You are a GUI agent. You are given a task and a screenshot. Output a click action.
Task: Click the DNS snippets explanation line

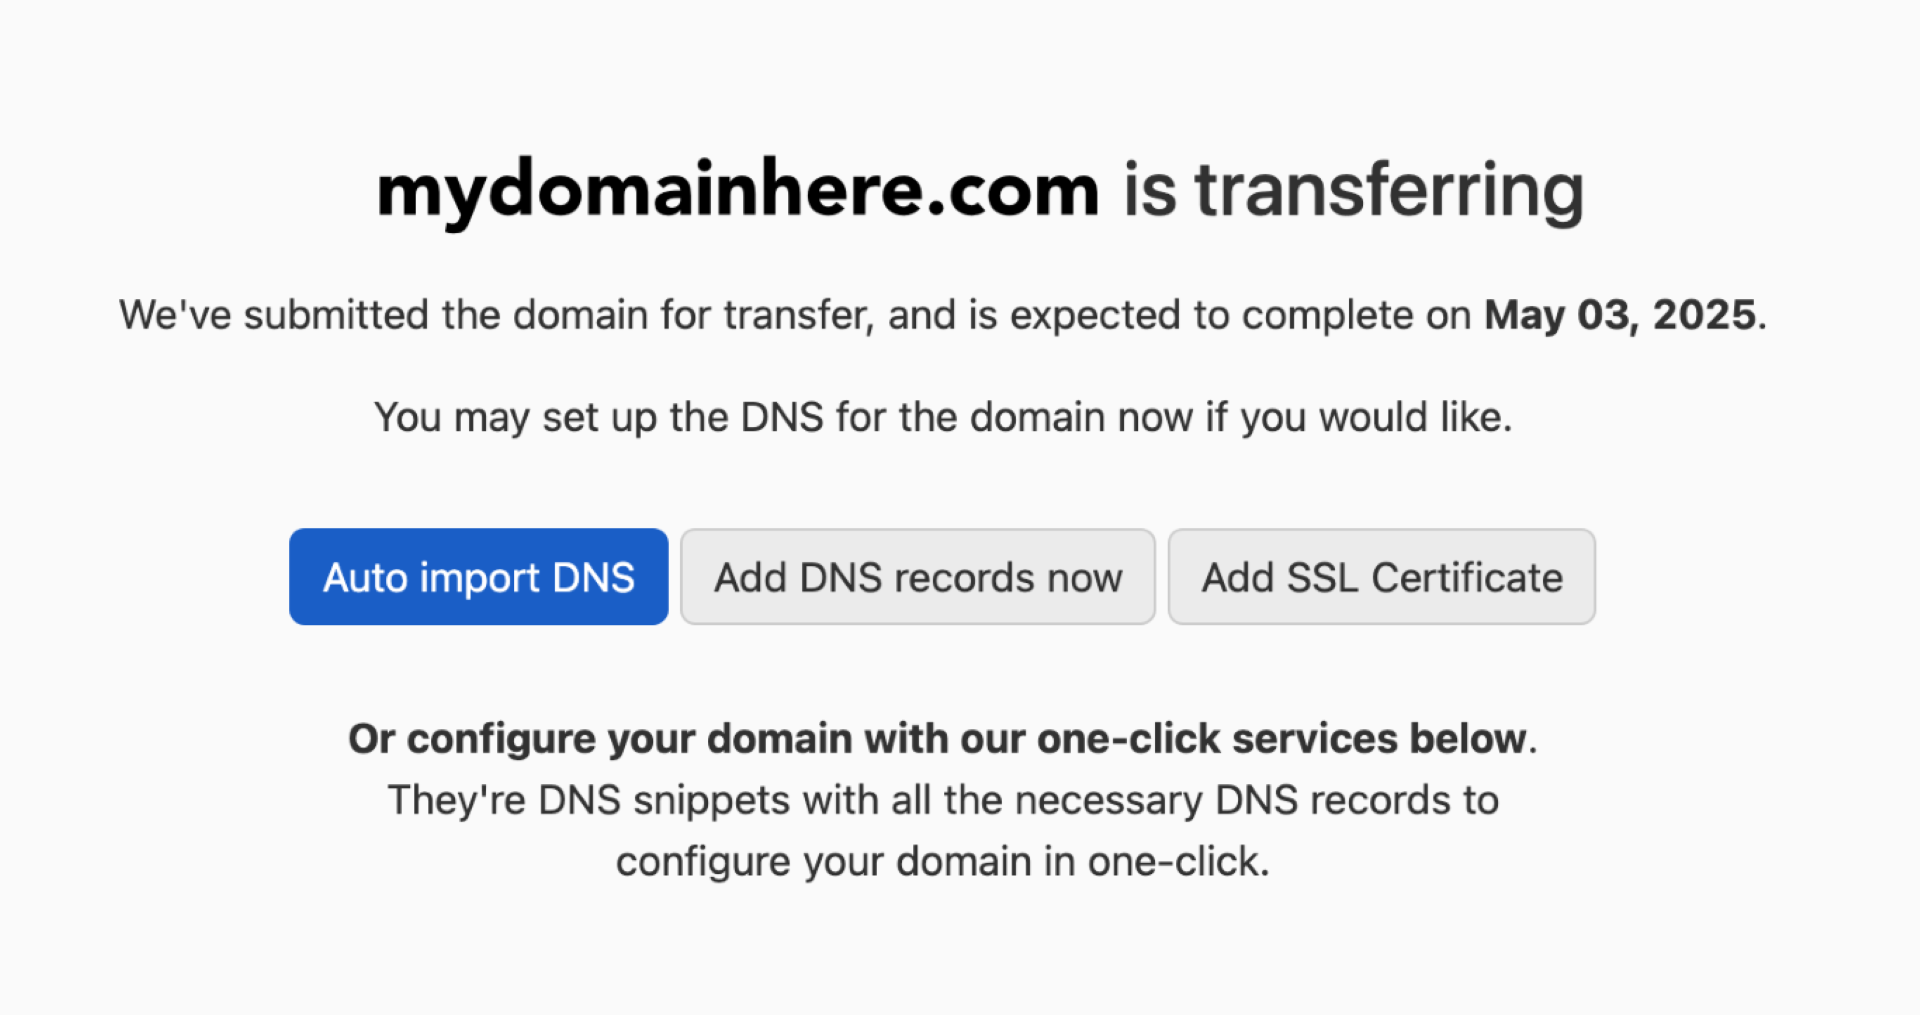tap(942, 799)
